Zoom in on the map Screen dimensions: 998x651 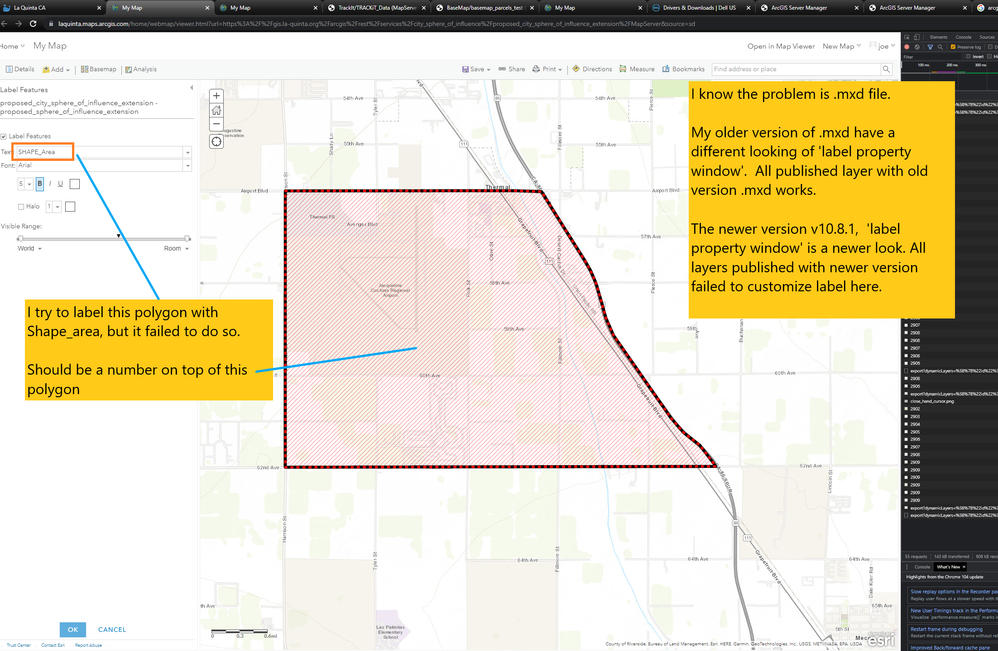tap(216, 96)
